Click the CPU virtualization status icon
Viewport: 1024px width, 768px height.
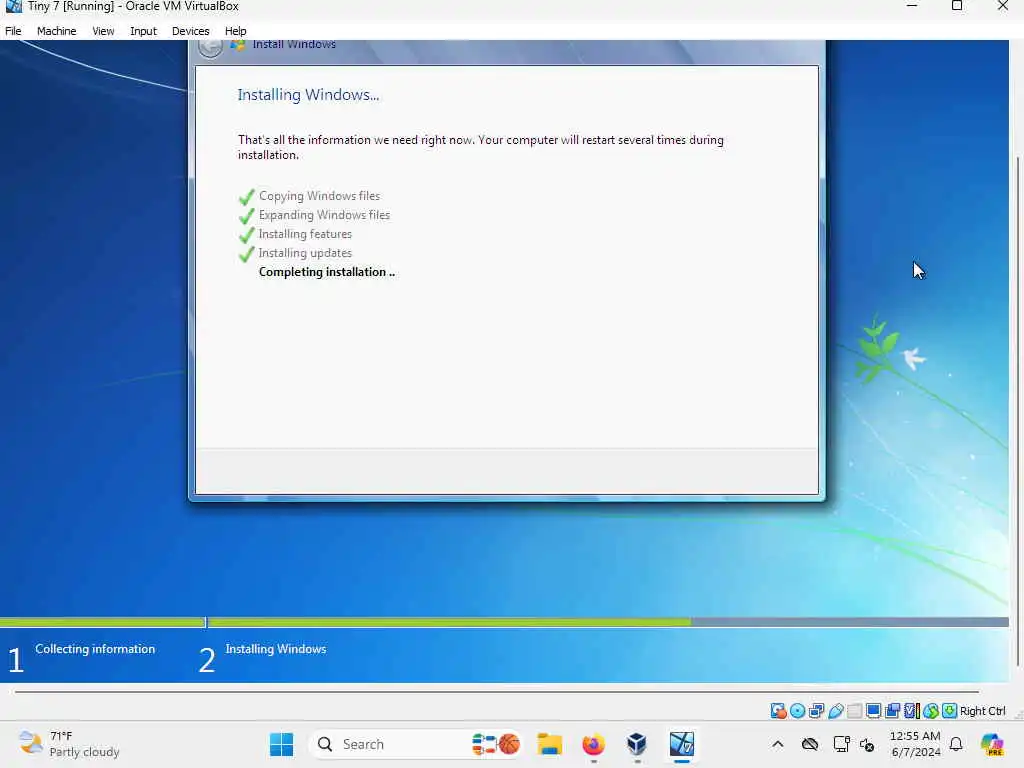912,711
